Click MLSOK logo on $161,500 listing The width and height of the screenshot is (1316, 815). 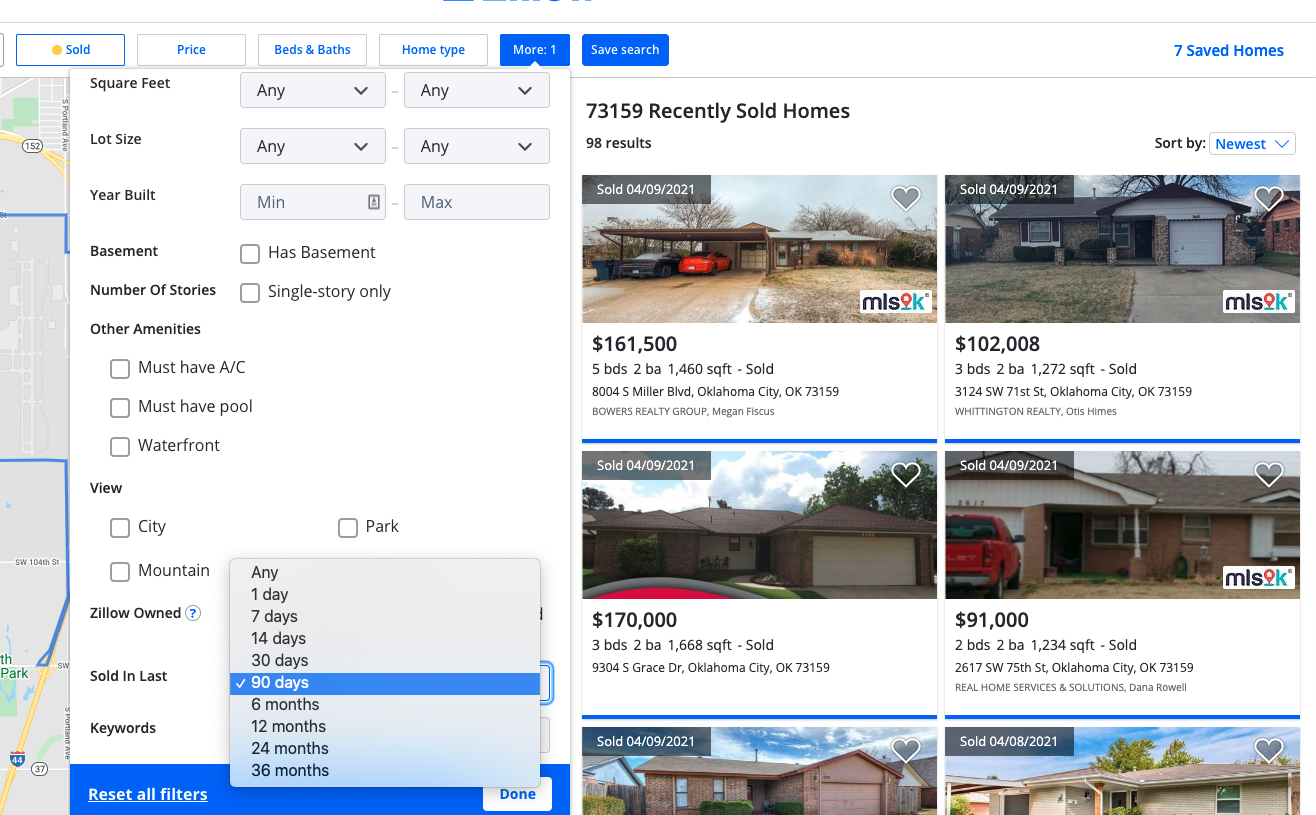coord(895,301)
